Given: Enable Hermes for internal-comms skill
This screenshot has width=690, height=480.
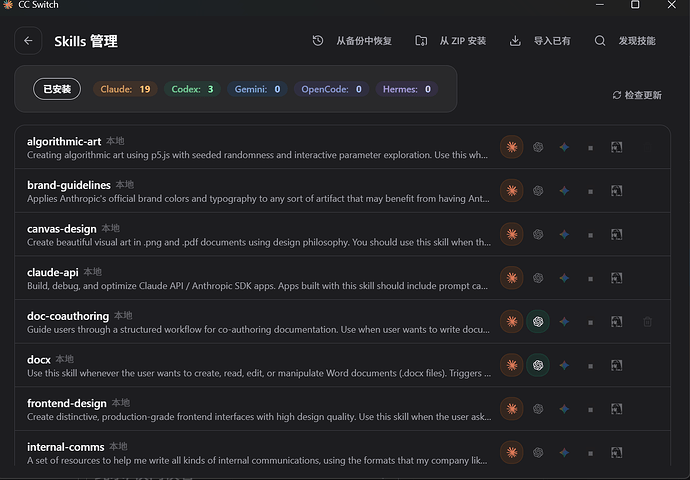Looking at the screenshot, I should pos(617,452).
